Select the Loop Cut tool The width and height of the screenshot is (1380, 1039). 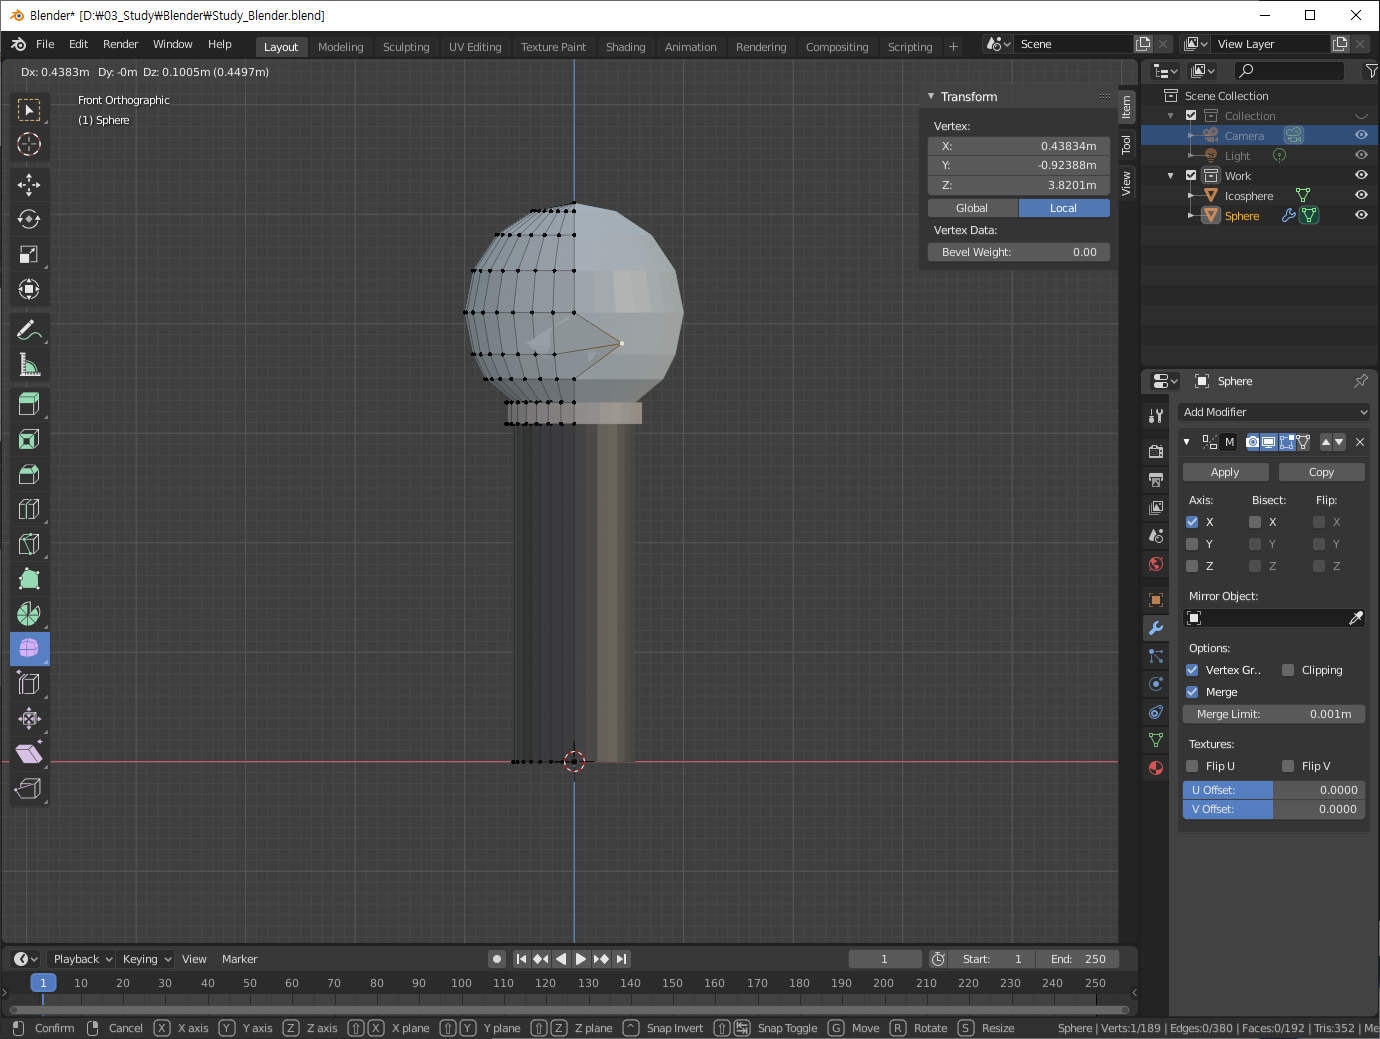[x=29, y=509]
